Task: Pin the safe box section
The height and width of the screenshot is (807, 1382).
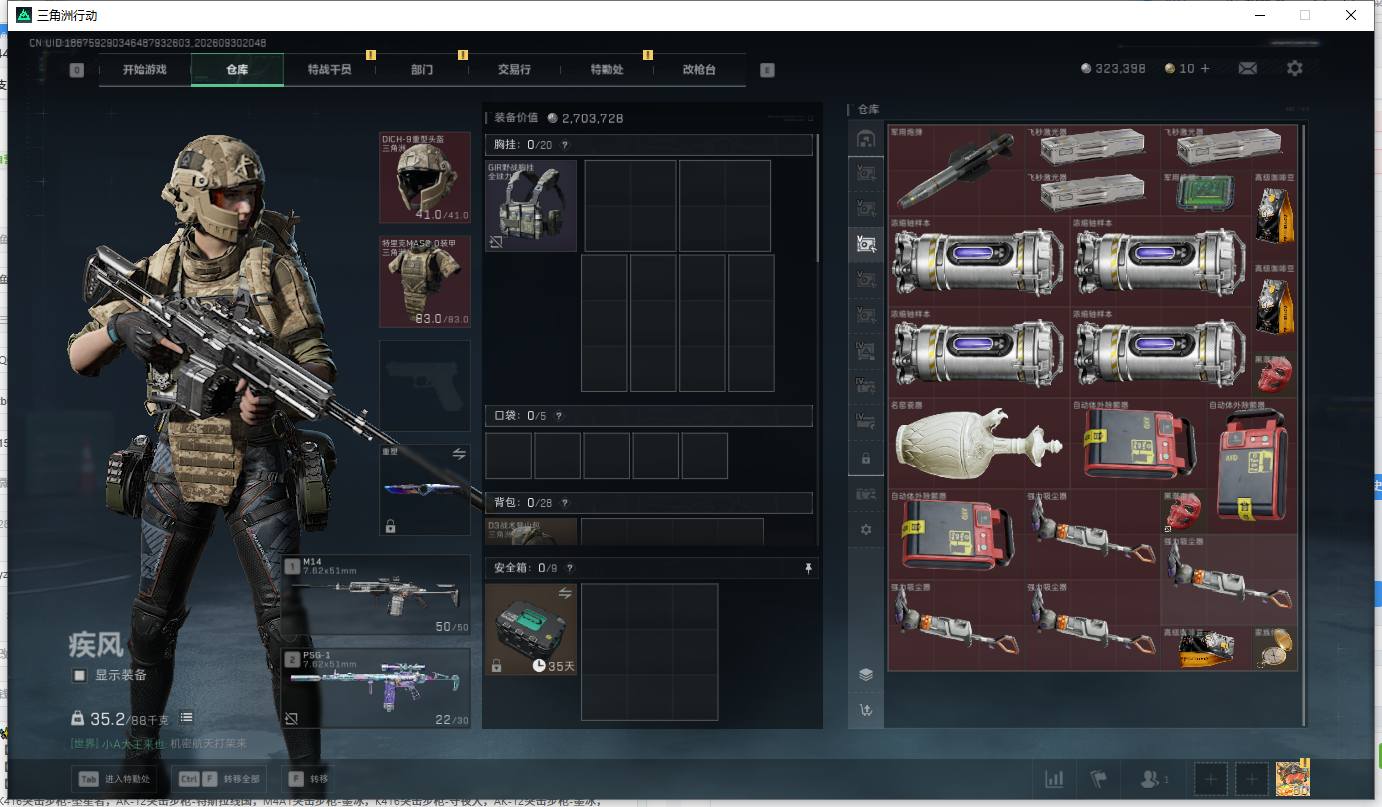Action: (809, 568)
